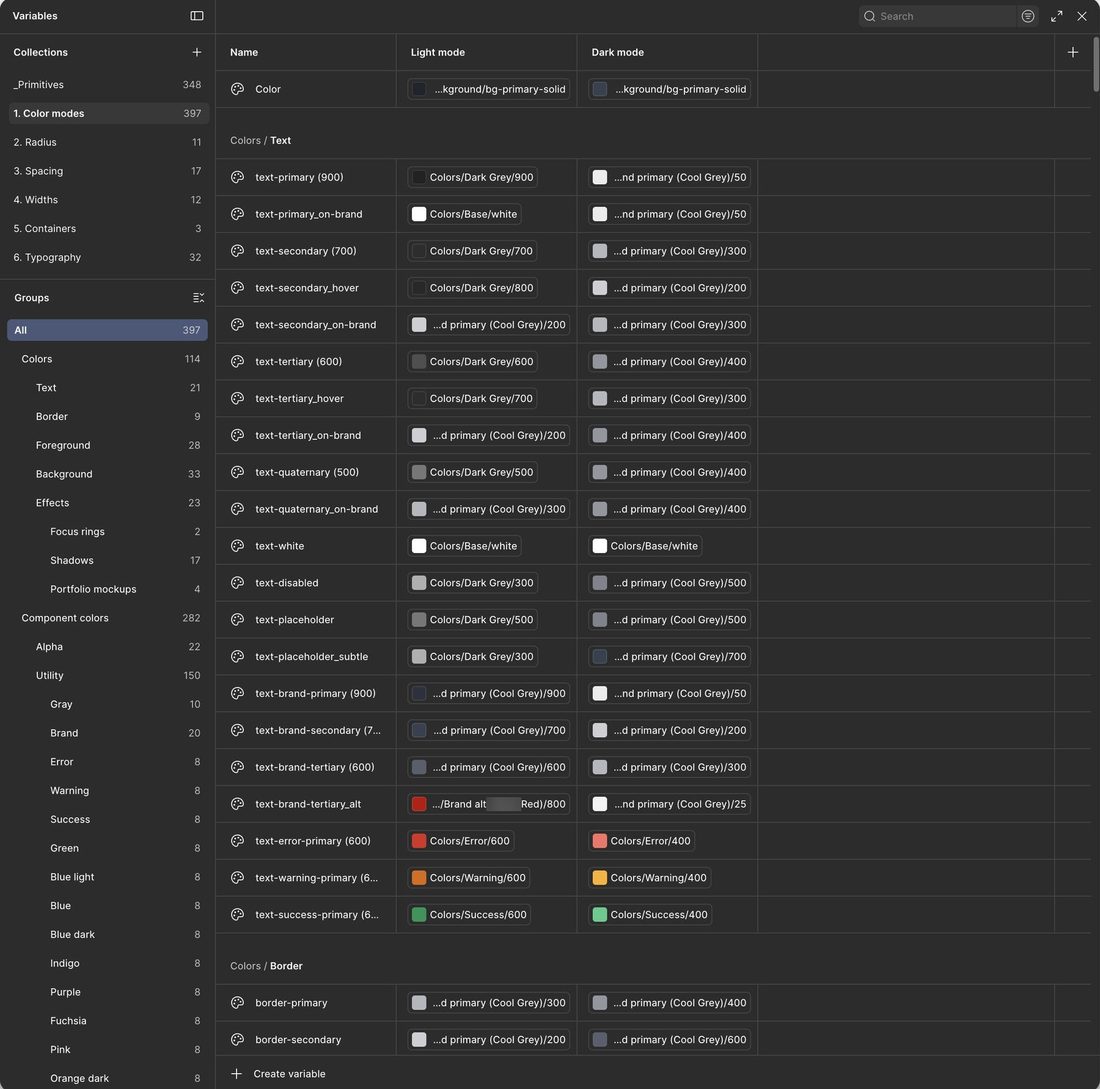Select the Fuchsia group

pos(107,1020)
